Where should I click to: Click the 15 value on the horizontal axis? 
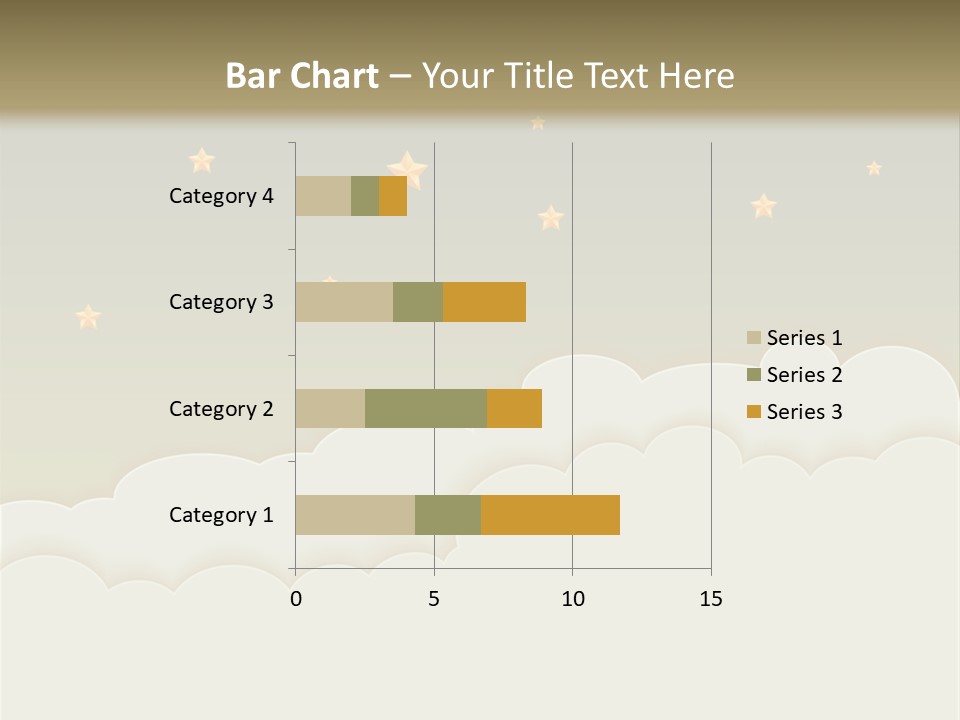[x=711, y=599]
